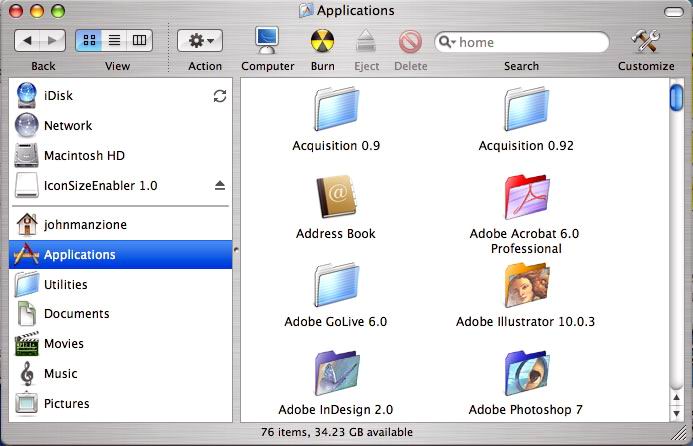Switch to list view

114,41
